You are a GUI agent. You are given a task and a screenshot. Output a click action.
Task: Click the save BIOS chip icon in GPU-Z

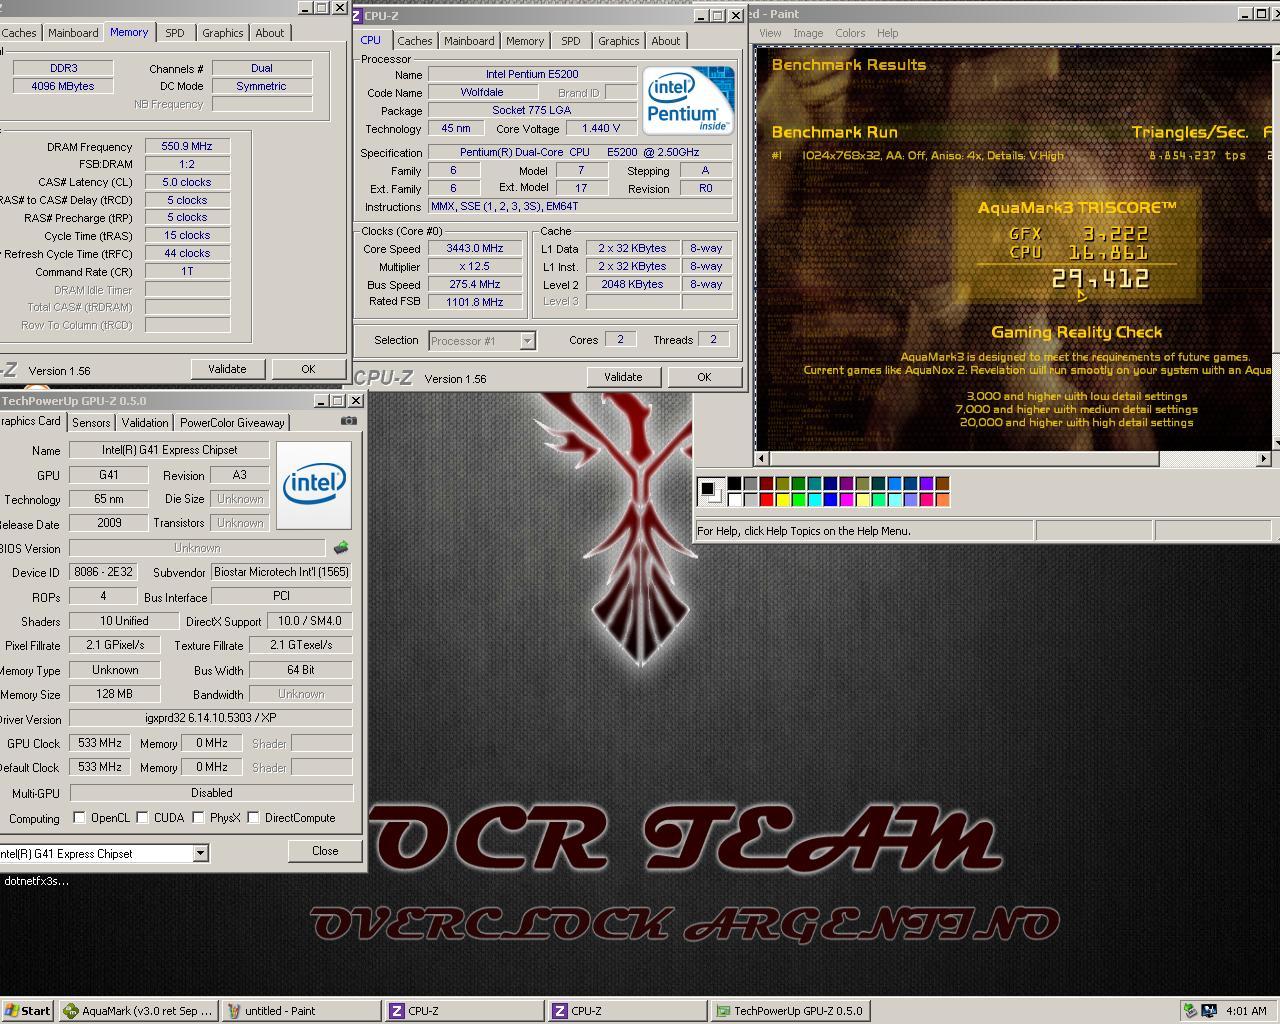(x=341, y=548)
